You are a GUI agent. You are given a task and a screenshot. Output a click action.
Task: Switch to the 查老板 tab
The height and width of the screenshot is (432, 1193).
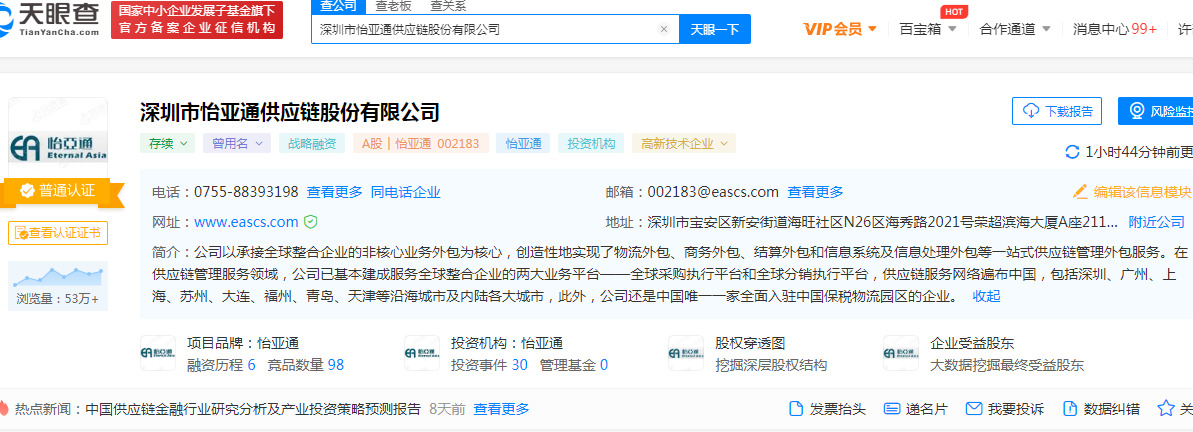tap(393, 6)
